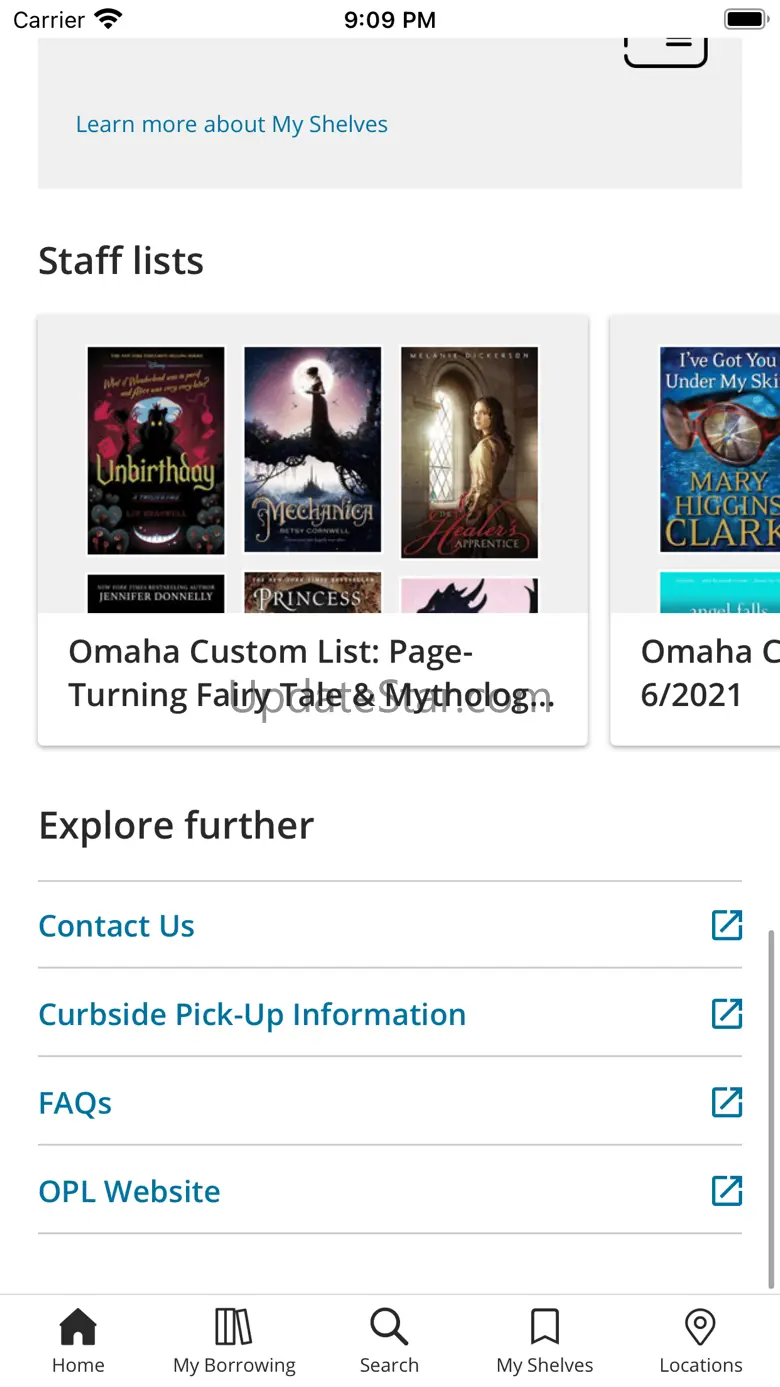Click external link icon beside OPL Website
Viewport: 780px width, 1387px height.
[x=727, y=1190]
